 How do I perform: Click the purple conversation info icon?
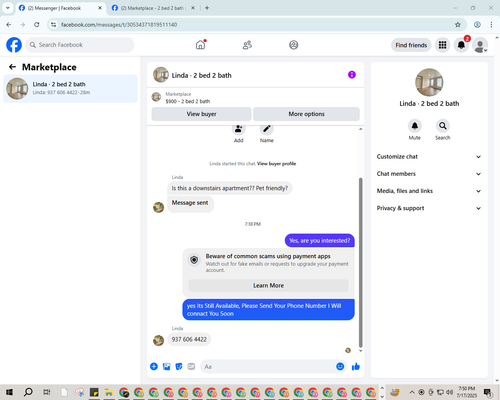pos(352,75)
